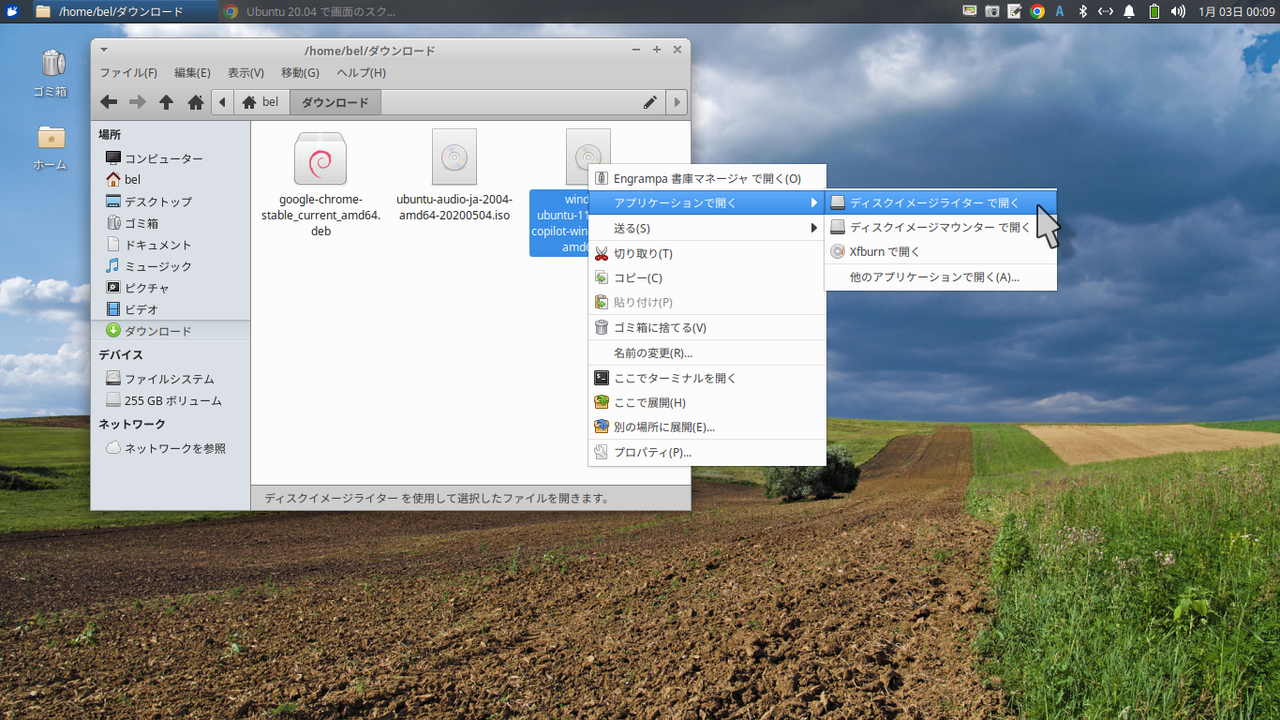Click the system monitor tray icon
The width and height of the screenshot is (1280, 720).
pos(969,12)
